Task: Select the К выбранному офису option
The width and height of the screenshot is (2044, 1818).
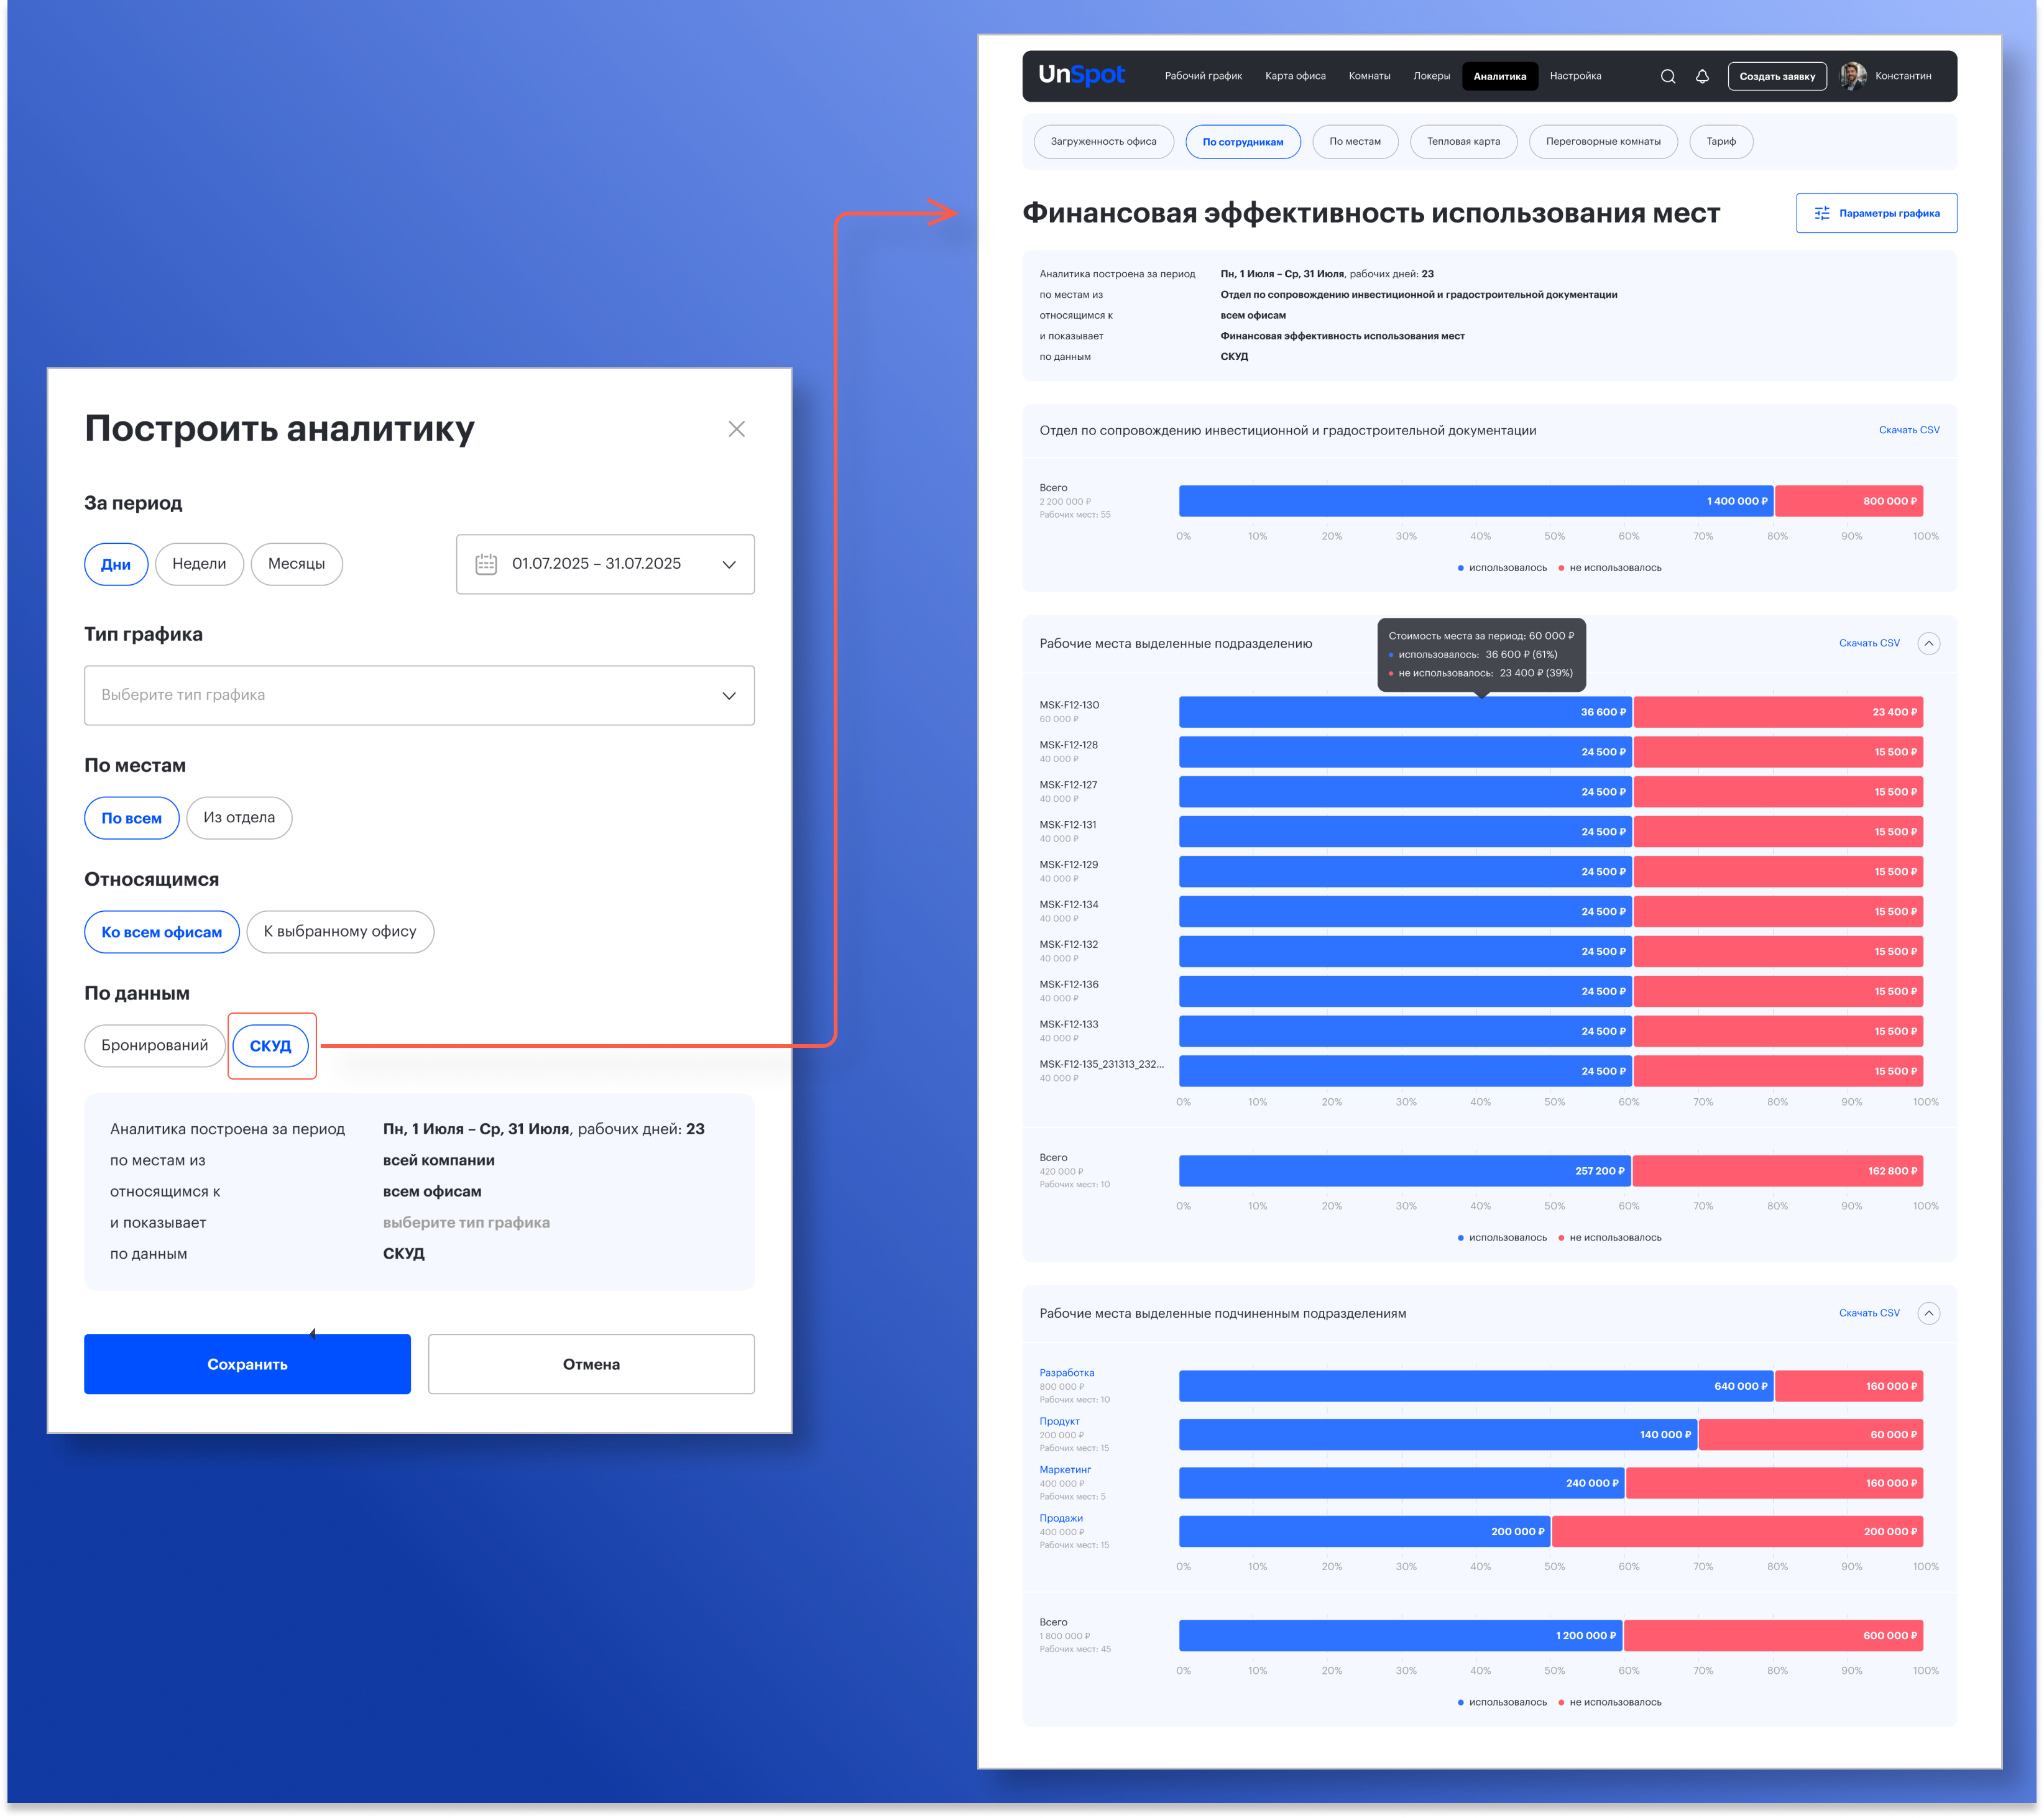Action: [x=340, y=932]
